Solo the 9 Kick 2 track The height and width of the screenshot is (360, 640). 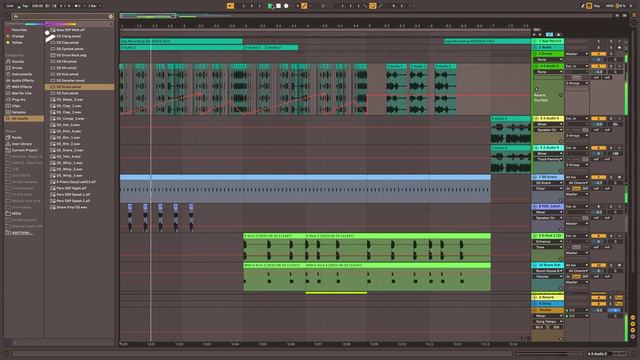tap(611, 236)
